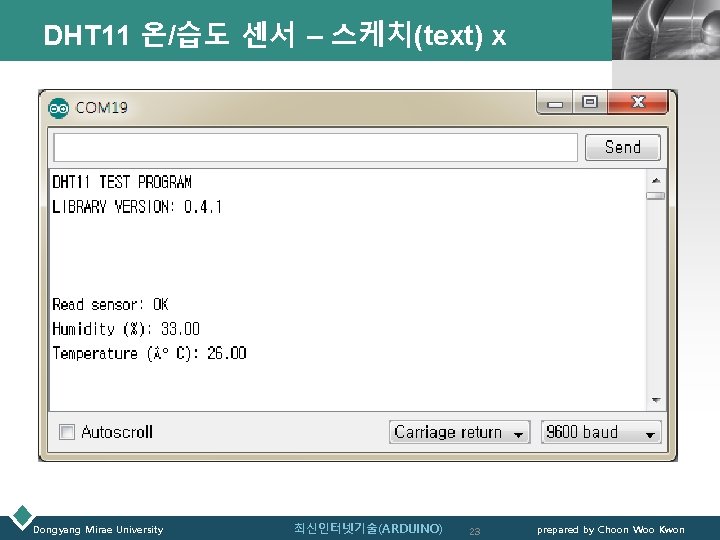Click the Arduino logo icon in COM19 title bar
The width and height of the screenshot is (720, 540).
coord(58,108)
